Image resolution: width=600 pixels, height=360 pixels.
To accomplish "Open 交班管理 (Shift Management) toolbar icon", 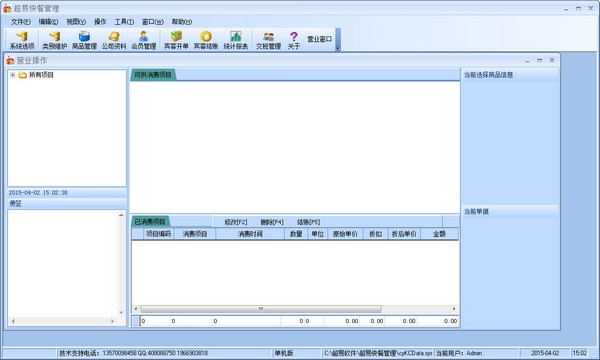I will tap(268, 40).
